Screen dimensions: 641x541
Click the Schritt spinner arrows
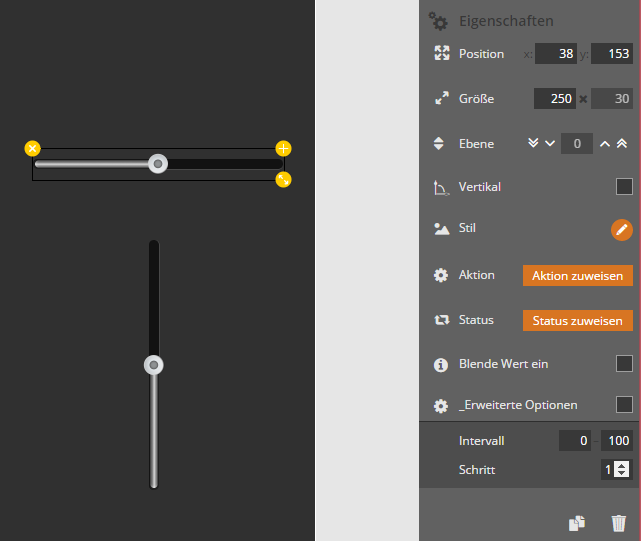(622, 470)
